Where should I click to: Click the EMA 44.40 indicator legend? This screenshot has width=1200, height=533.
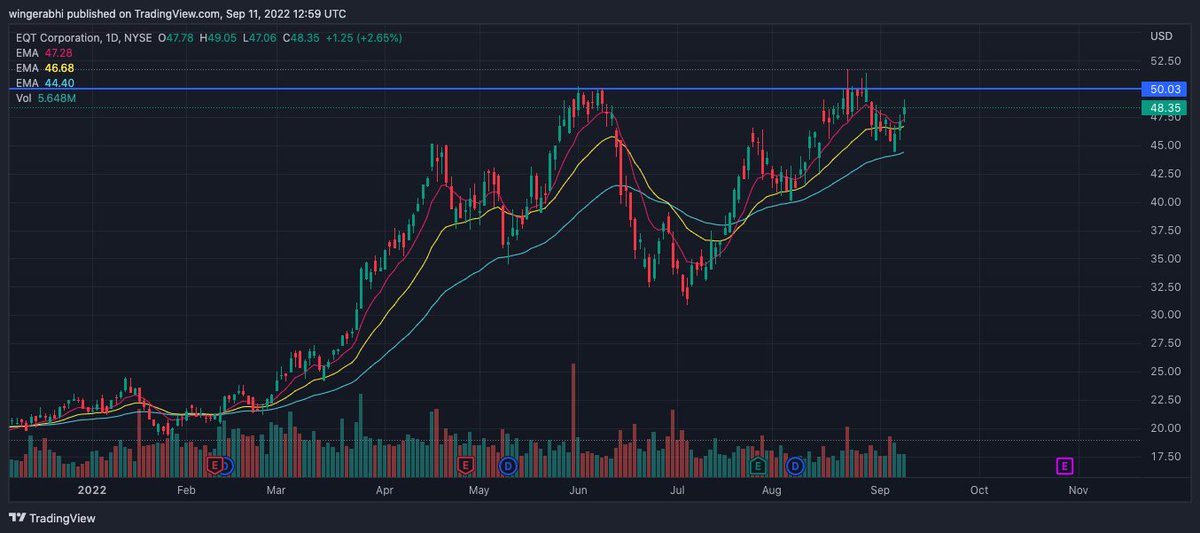pos(45,82)
